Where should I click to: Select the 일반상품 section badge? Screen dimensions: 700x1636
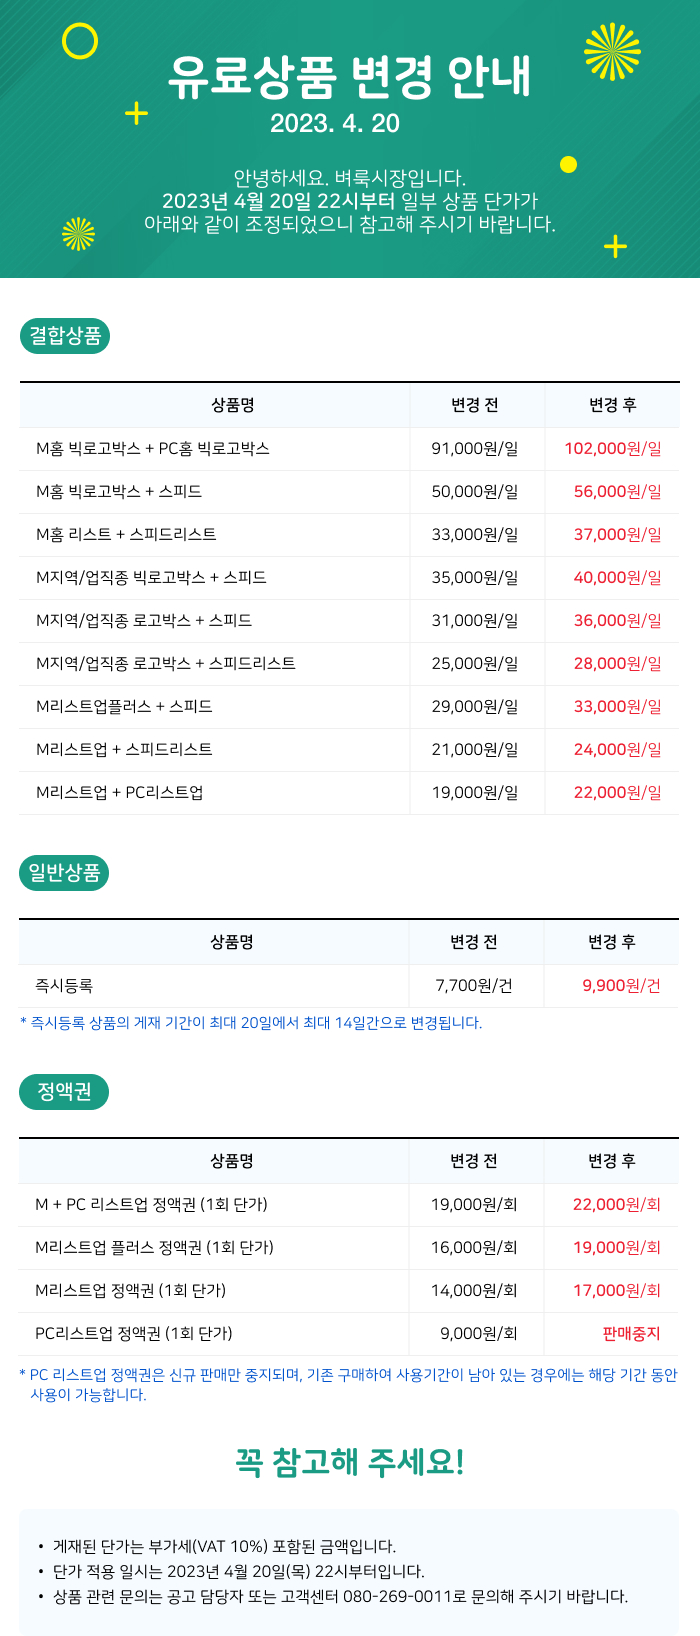tap(65, 873)
